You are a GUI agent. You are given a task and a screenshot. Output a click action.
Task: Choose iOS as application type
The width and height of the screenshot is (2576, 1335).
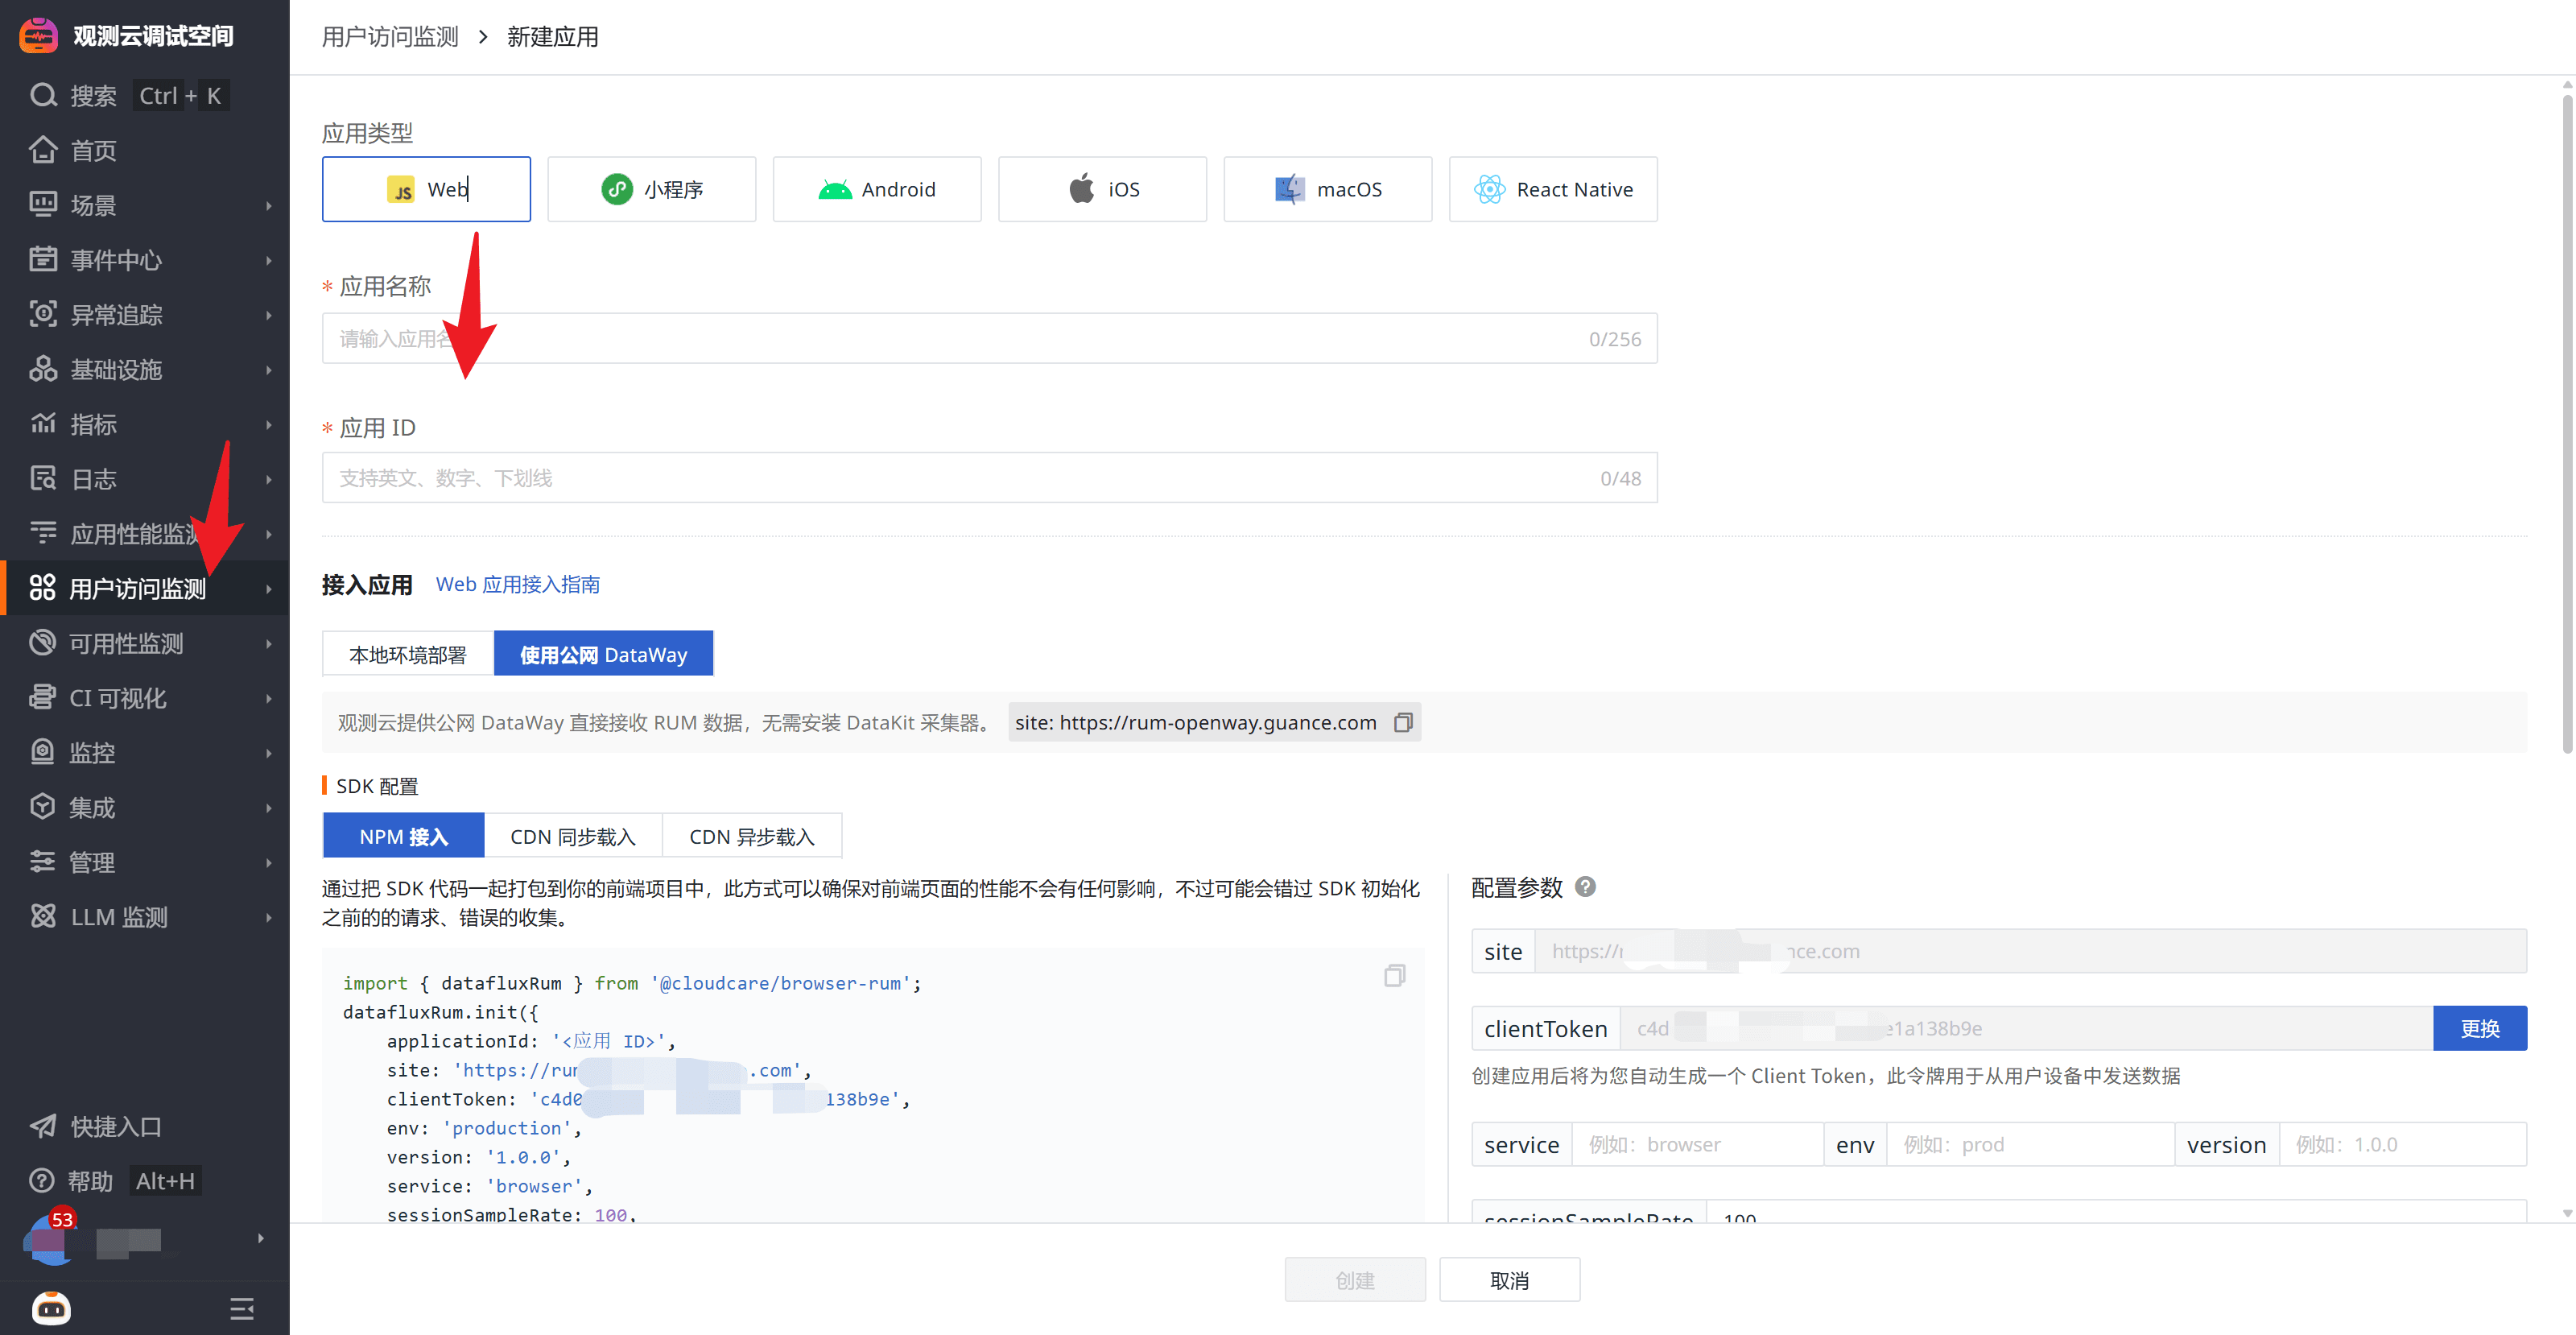1102,189
